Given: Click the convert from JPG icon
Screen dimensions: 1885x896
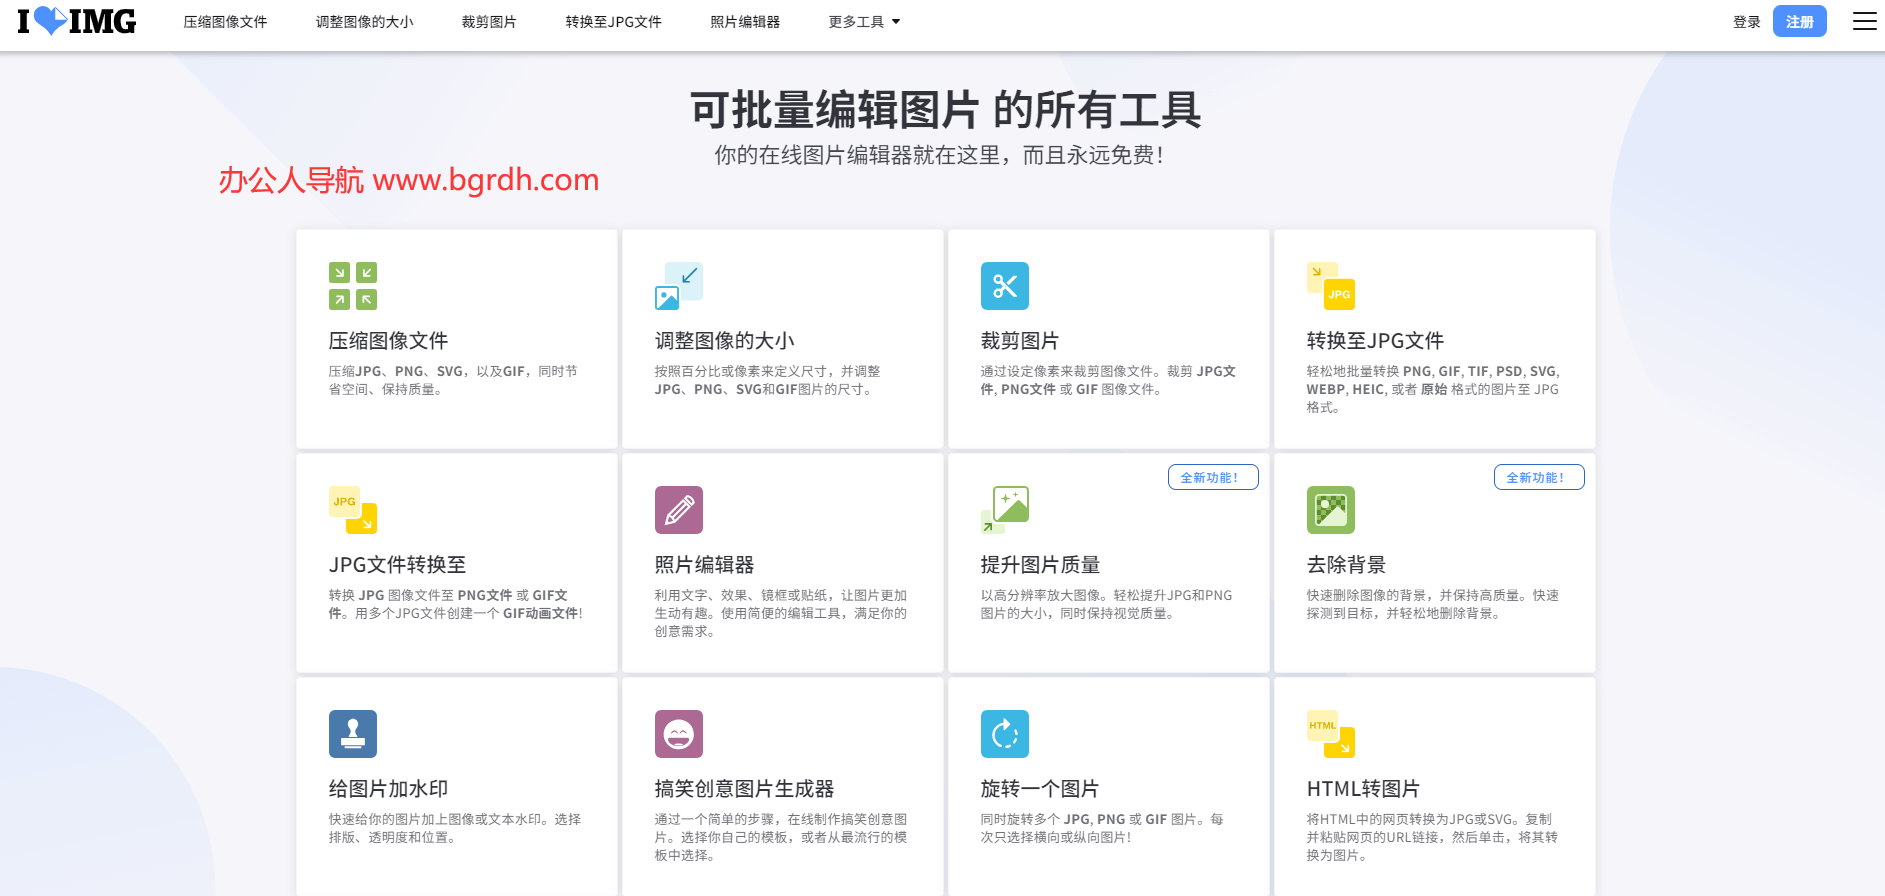Looking at the screenshot, I should [x=353, y=510].
